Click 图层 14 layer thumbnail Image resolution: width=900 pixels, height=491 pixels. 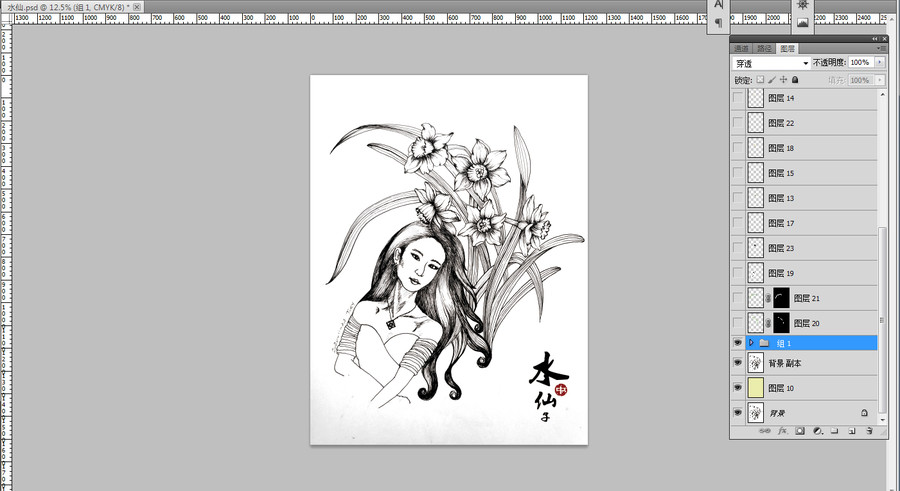pos(756,98)
